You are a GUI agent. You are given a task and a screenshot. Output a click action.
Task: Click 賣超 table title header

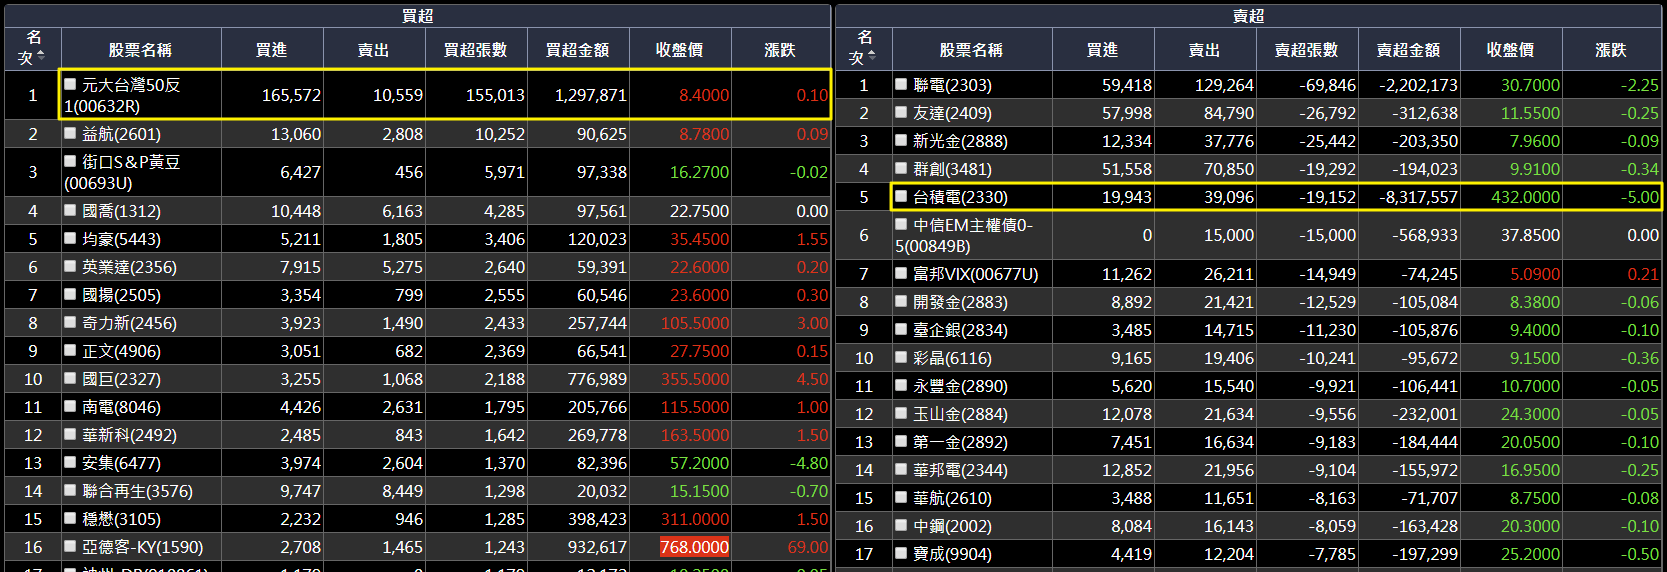tap(1248, 16)
